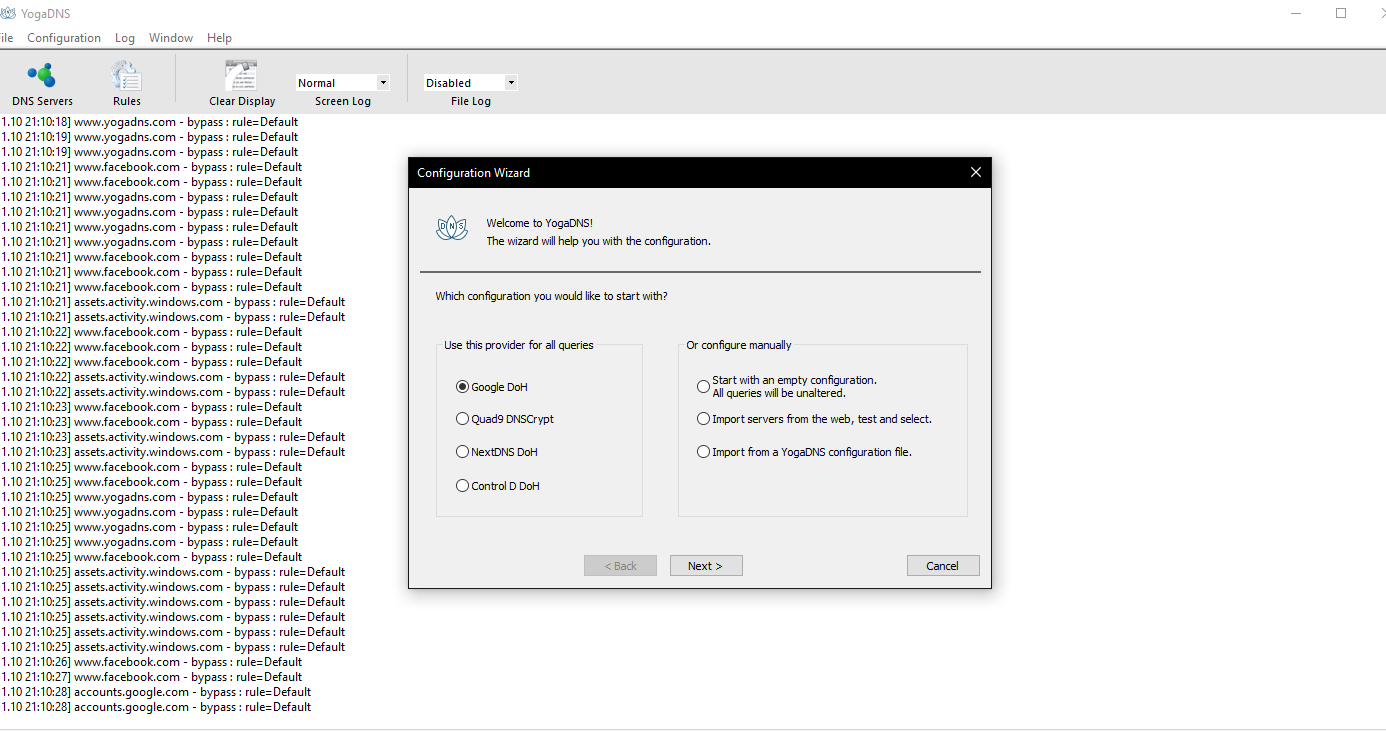Open the DNS Servers toolbar icon
1386x731 pixels.
(x=42, y=84)
